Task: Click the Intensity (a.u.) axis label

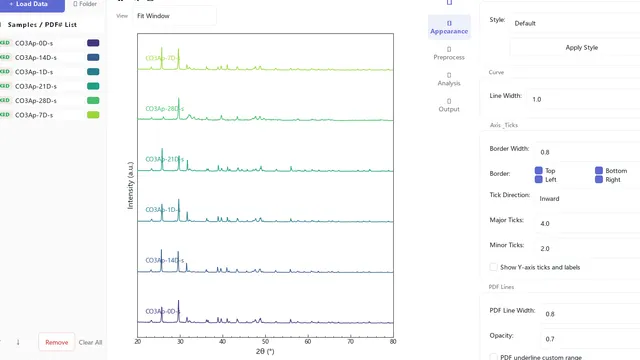Action: pos(130,186)
